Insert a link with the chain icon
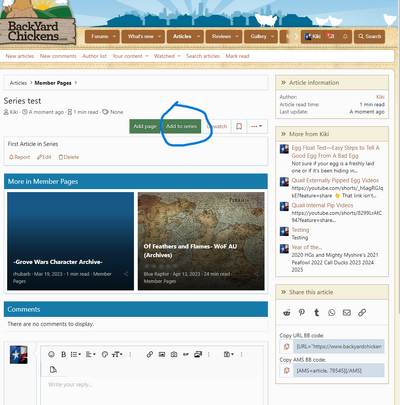400x405 pixels. click(x=150, y=354)
